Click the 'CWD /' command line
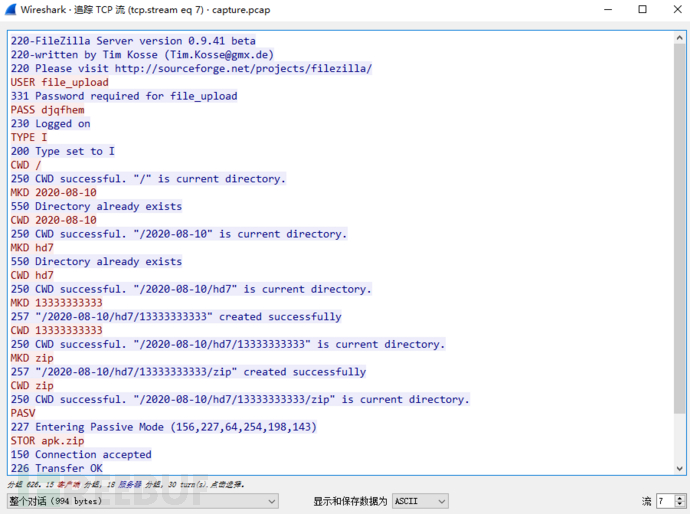 click(26, 165)
